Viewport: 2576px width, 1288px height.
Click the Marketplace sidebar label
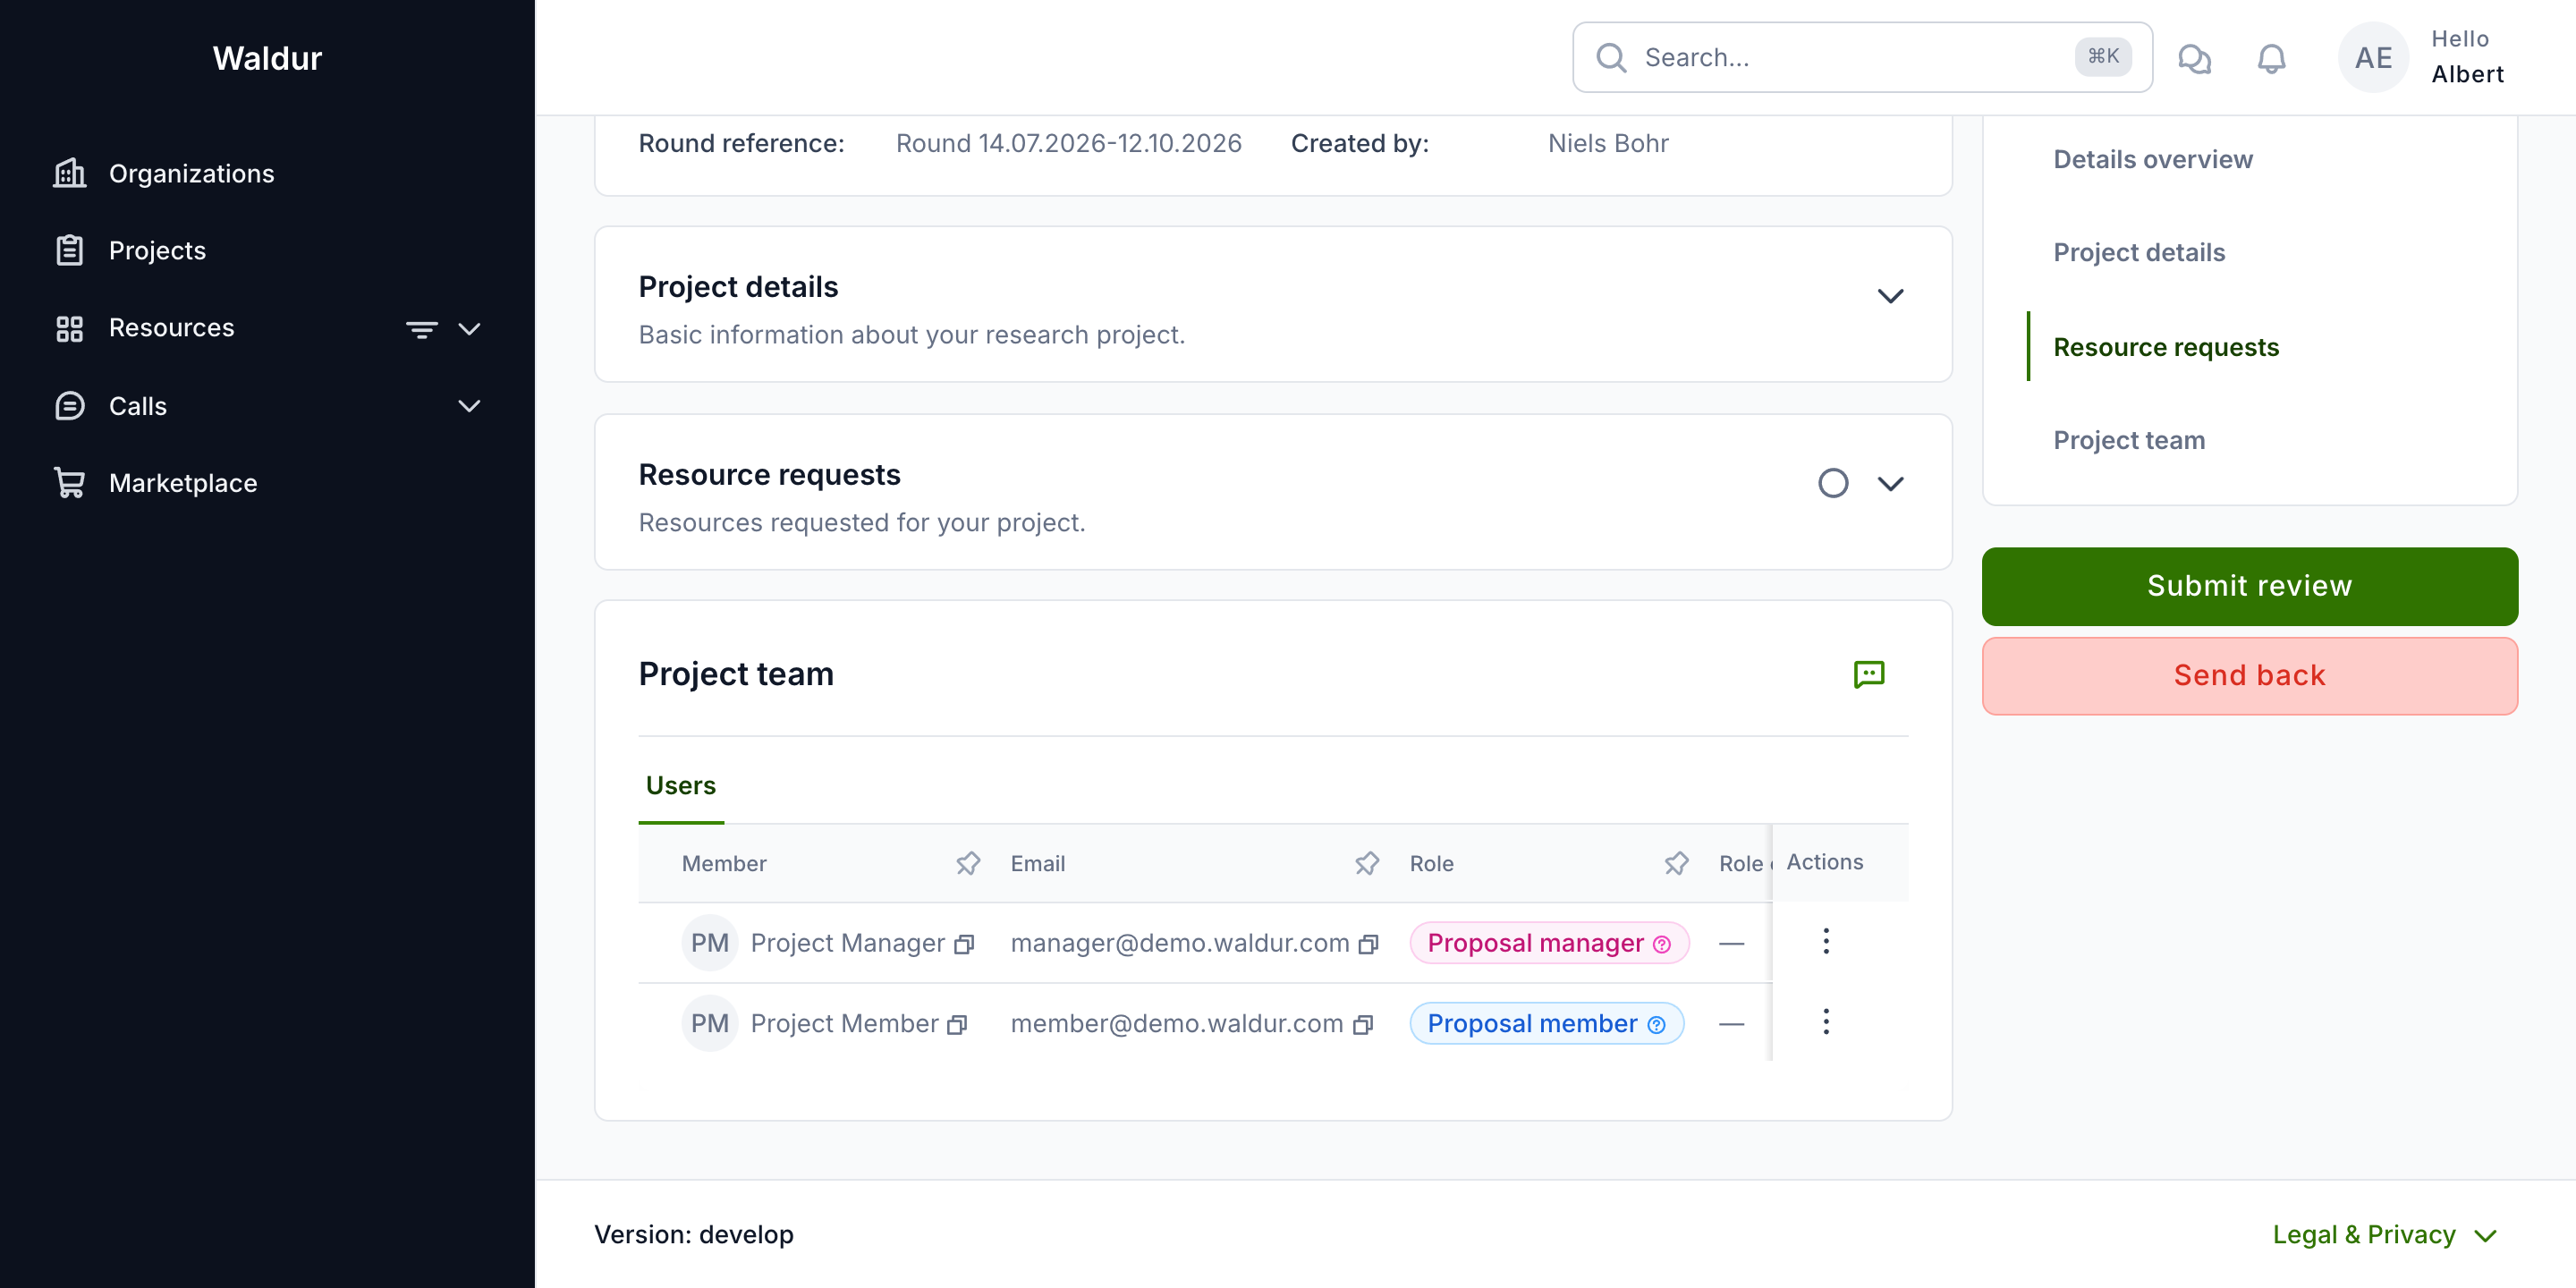[183, 483]
